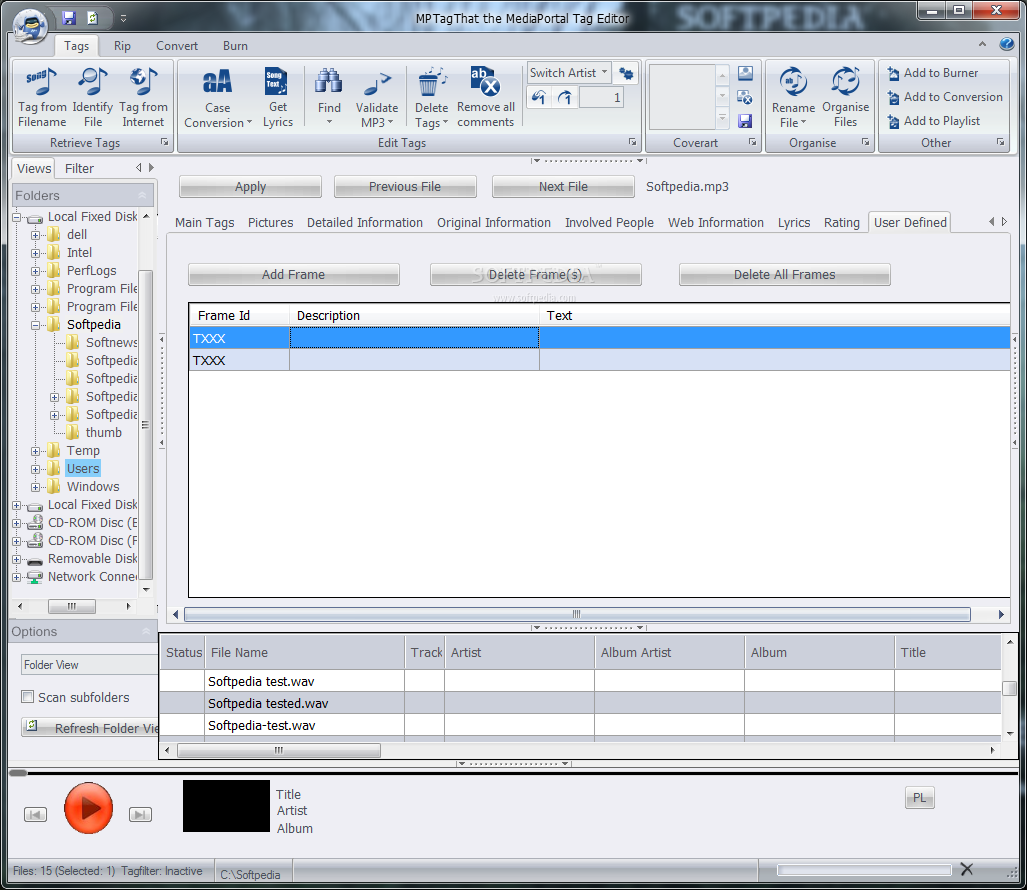This screenshot has height=890, width=1027.
Task: Open the Rip ribbon tab
Action: click(122, 46)
